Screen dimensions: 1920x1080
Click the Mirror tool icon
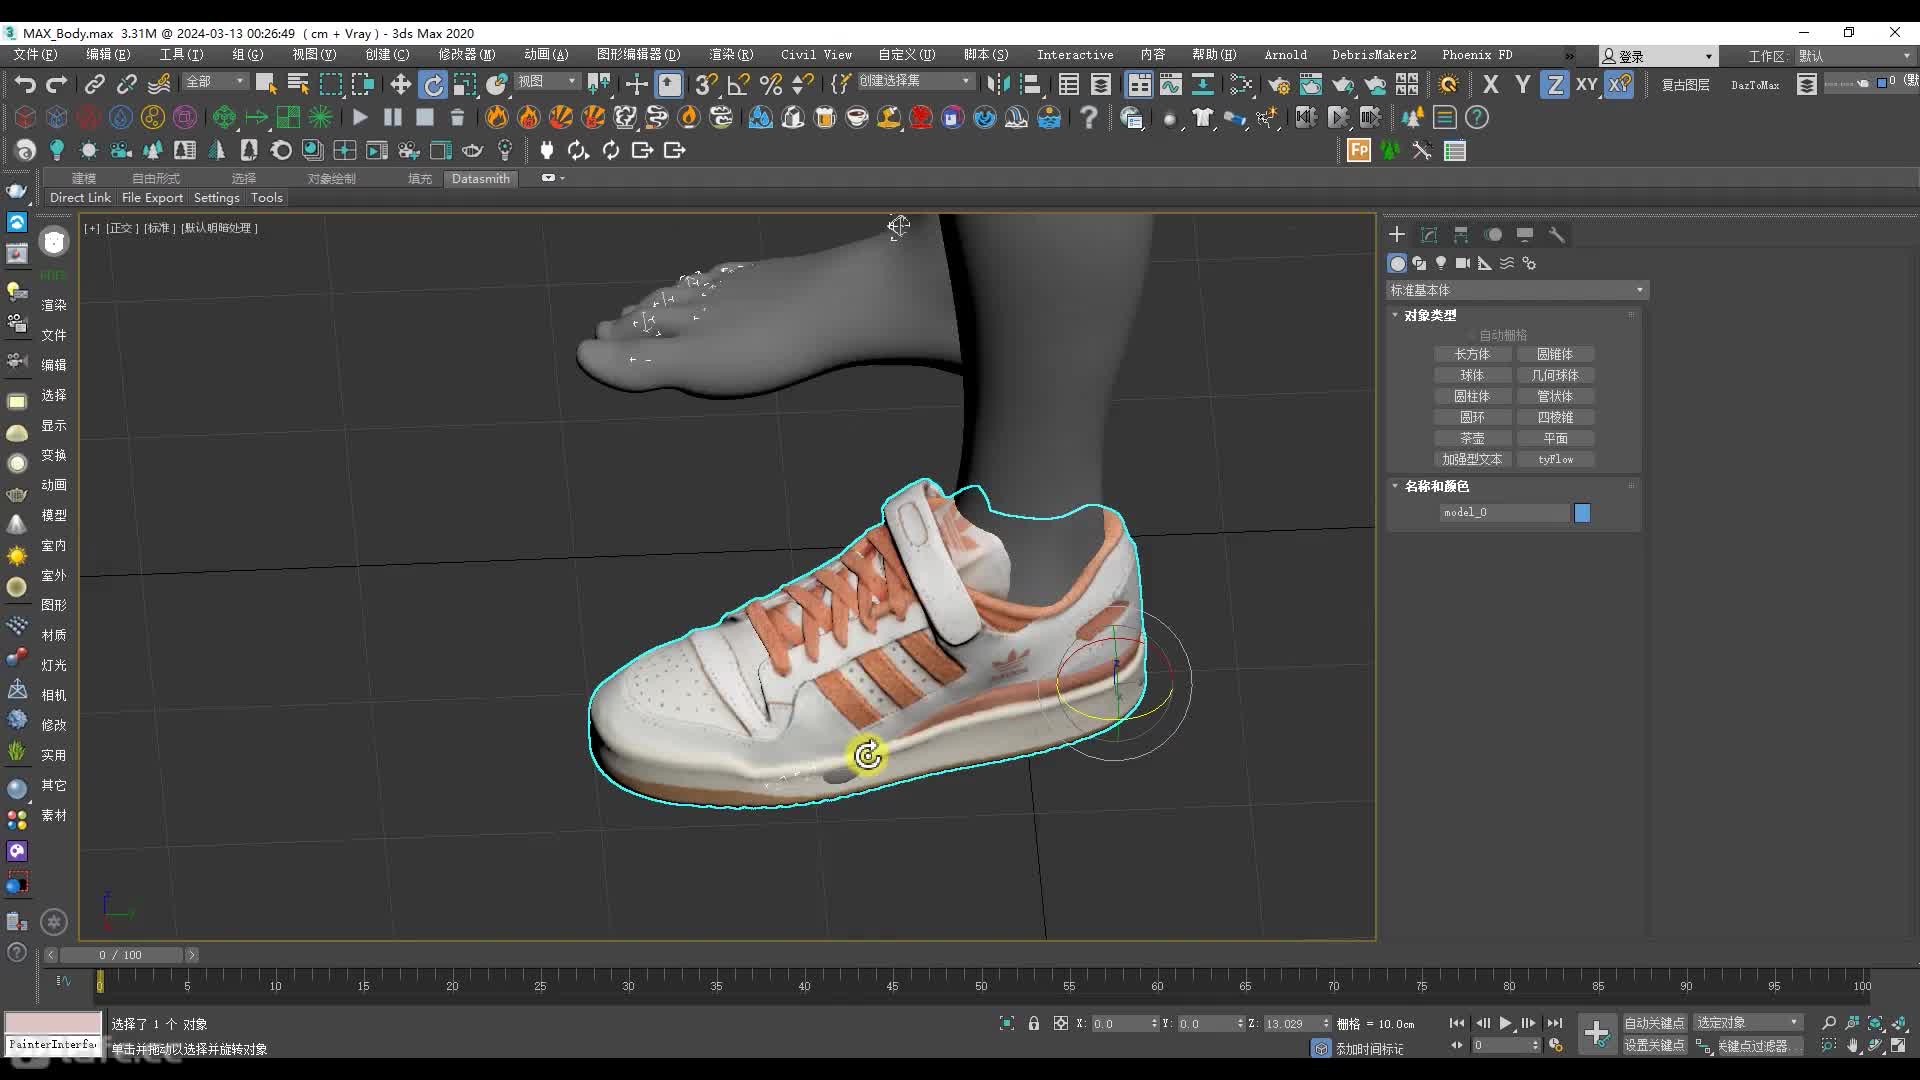coord(998,84)
